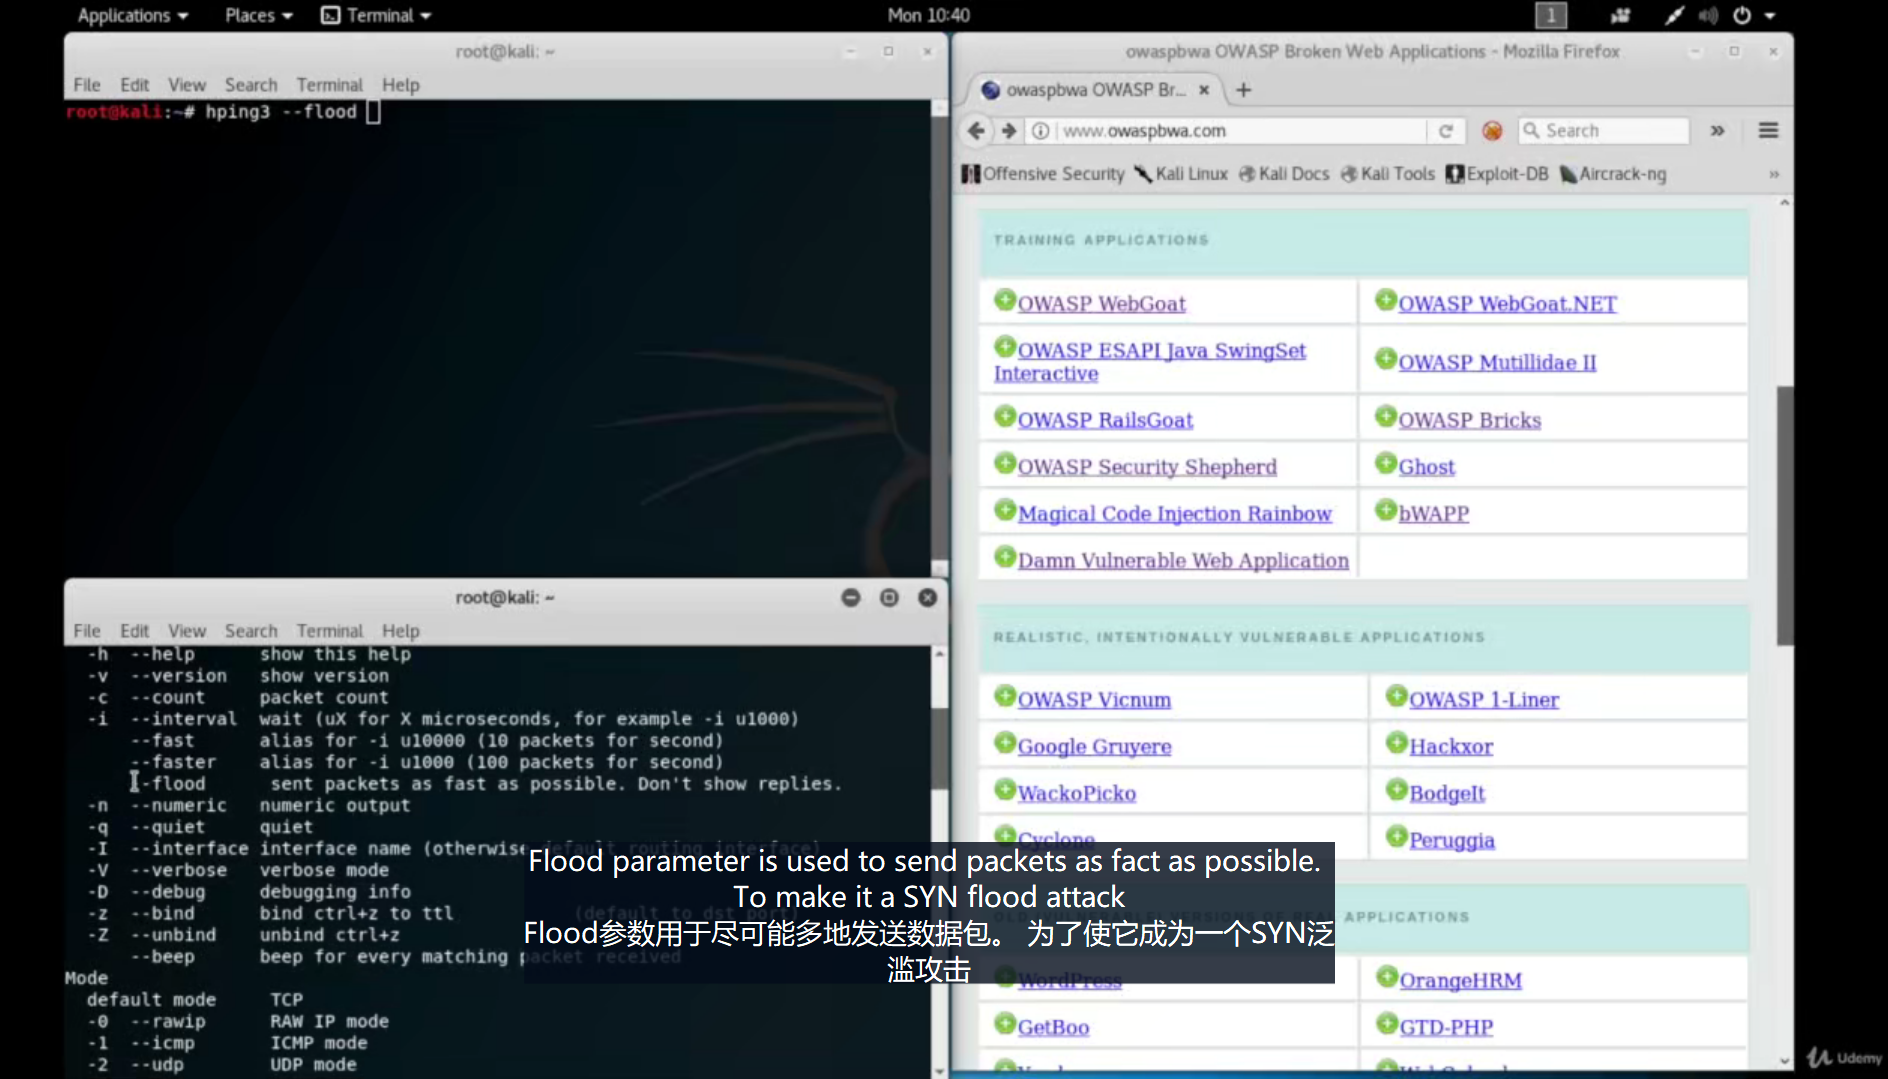Click the green plus beside OWASP WebGoat
1888x1079 pixels.
coord(1005,300)
